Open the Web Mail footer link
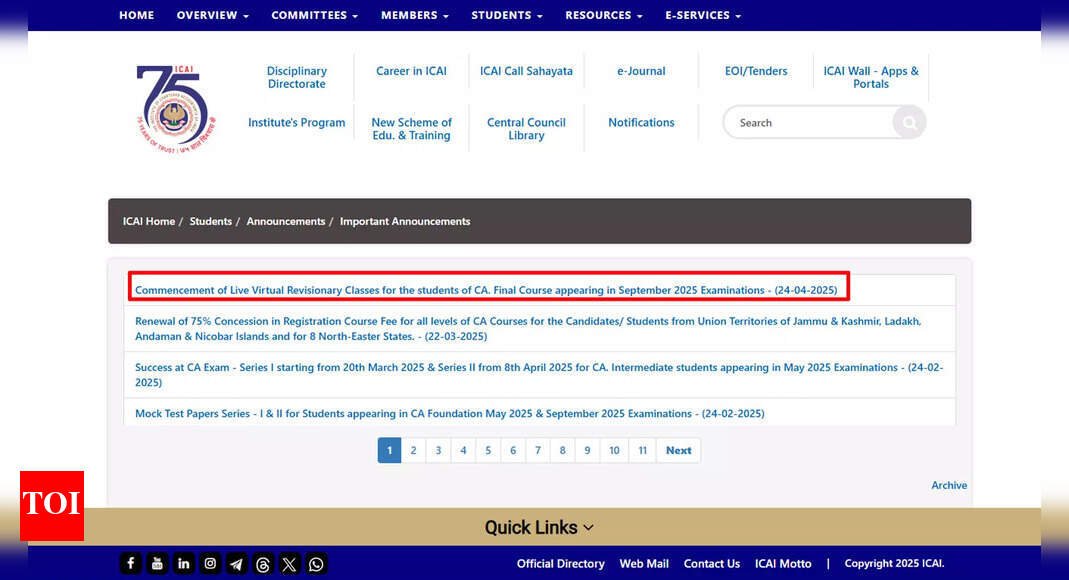Viewport: 1069px width, 580px height. tap(644, 564)
